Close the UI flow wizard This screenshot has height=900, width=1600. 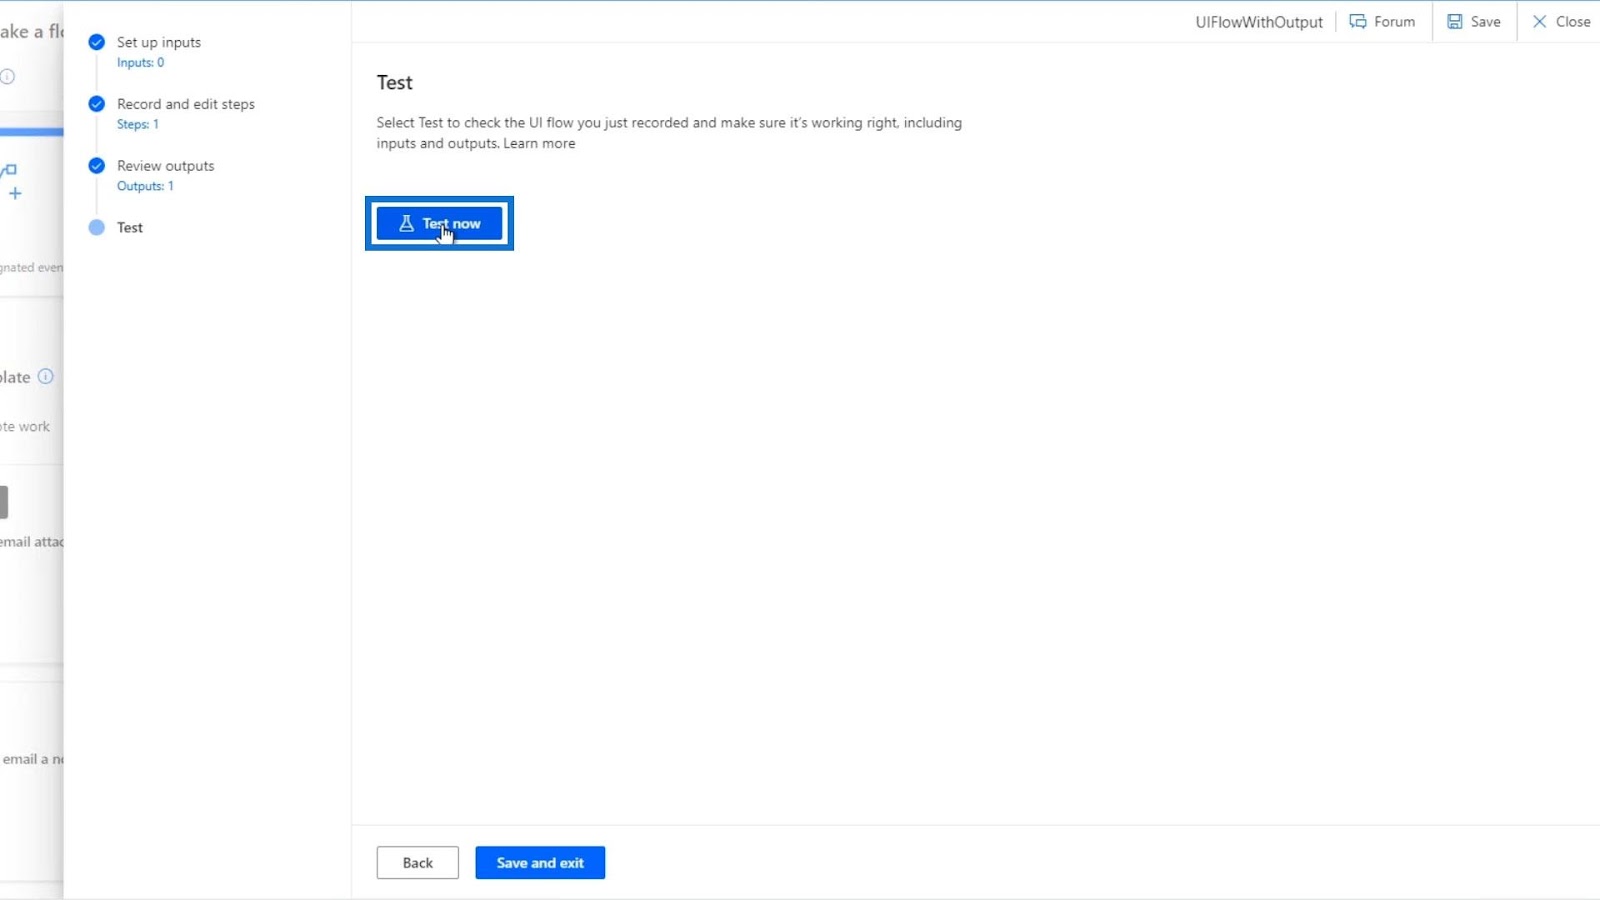[x=1561, y=22]
